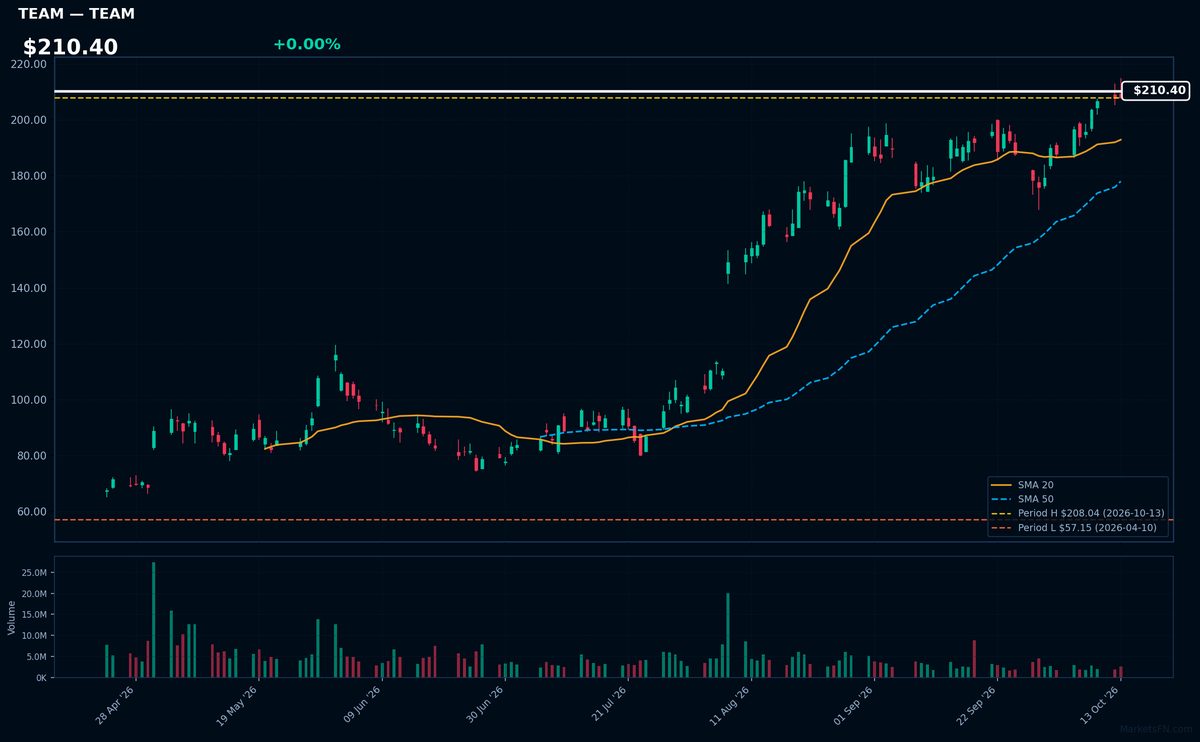Click the large $210.40 price header
Screen dimensions: 1200x742
(x=70, y=47)
